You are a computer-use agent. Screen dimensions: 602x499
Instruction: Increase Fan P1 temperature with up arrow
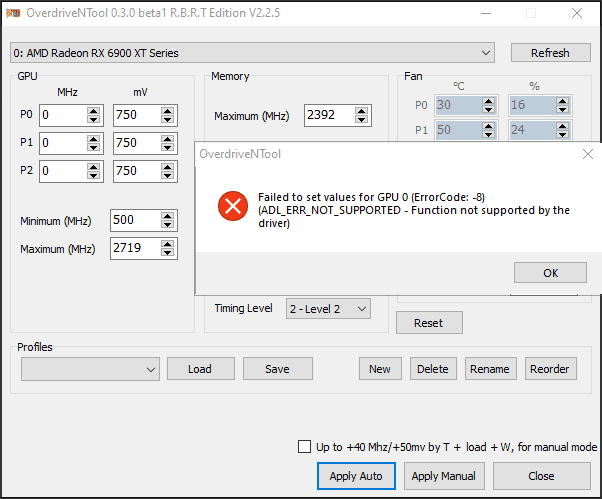(x=488, y=126)
